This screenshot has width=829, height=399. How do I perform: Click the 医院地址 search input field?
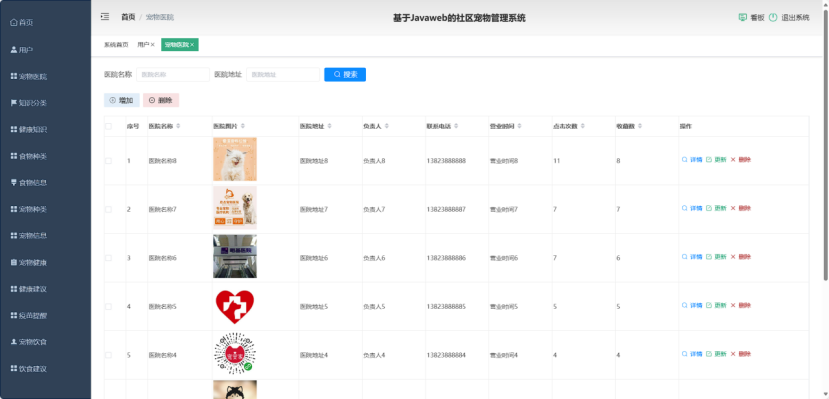tap(283, 75)
